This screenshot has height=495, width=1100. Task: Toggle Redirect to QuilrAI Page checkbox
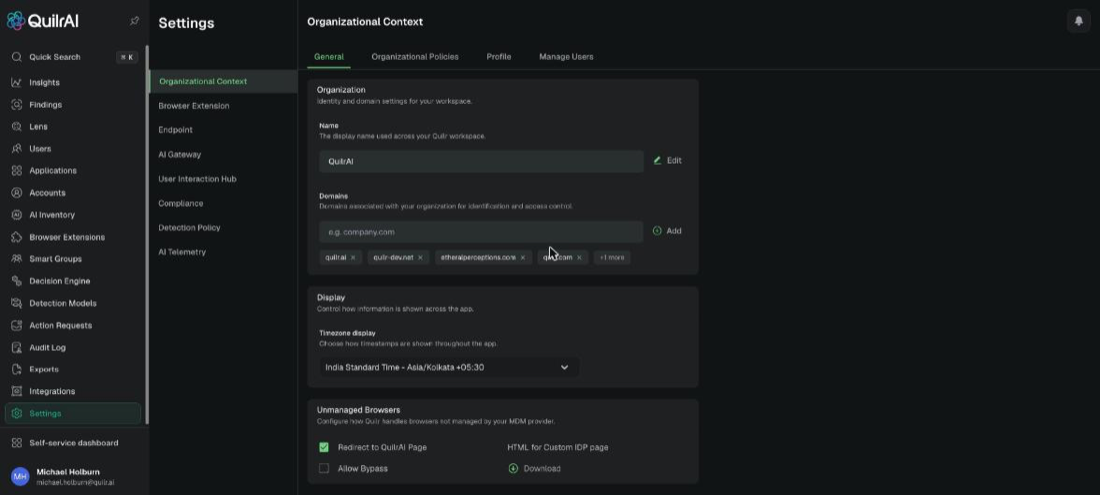coord(324,447)
